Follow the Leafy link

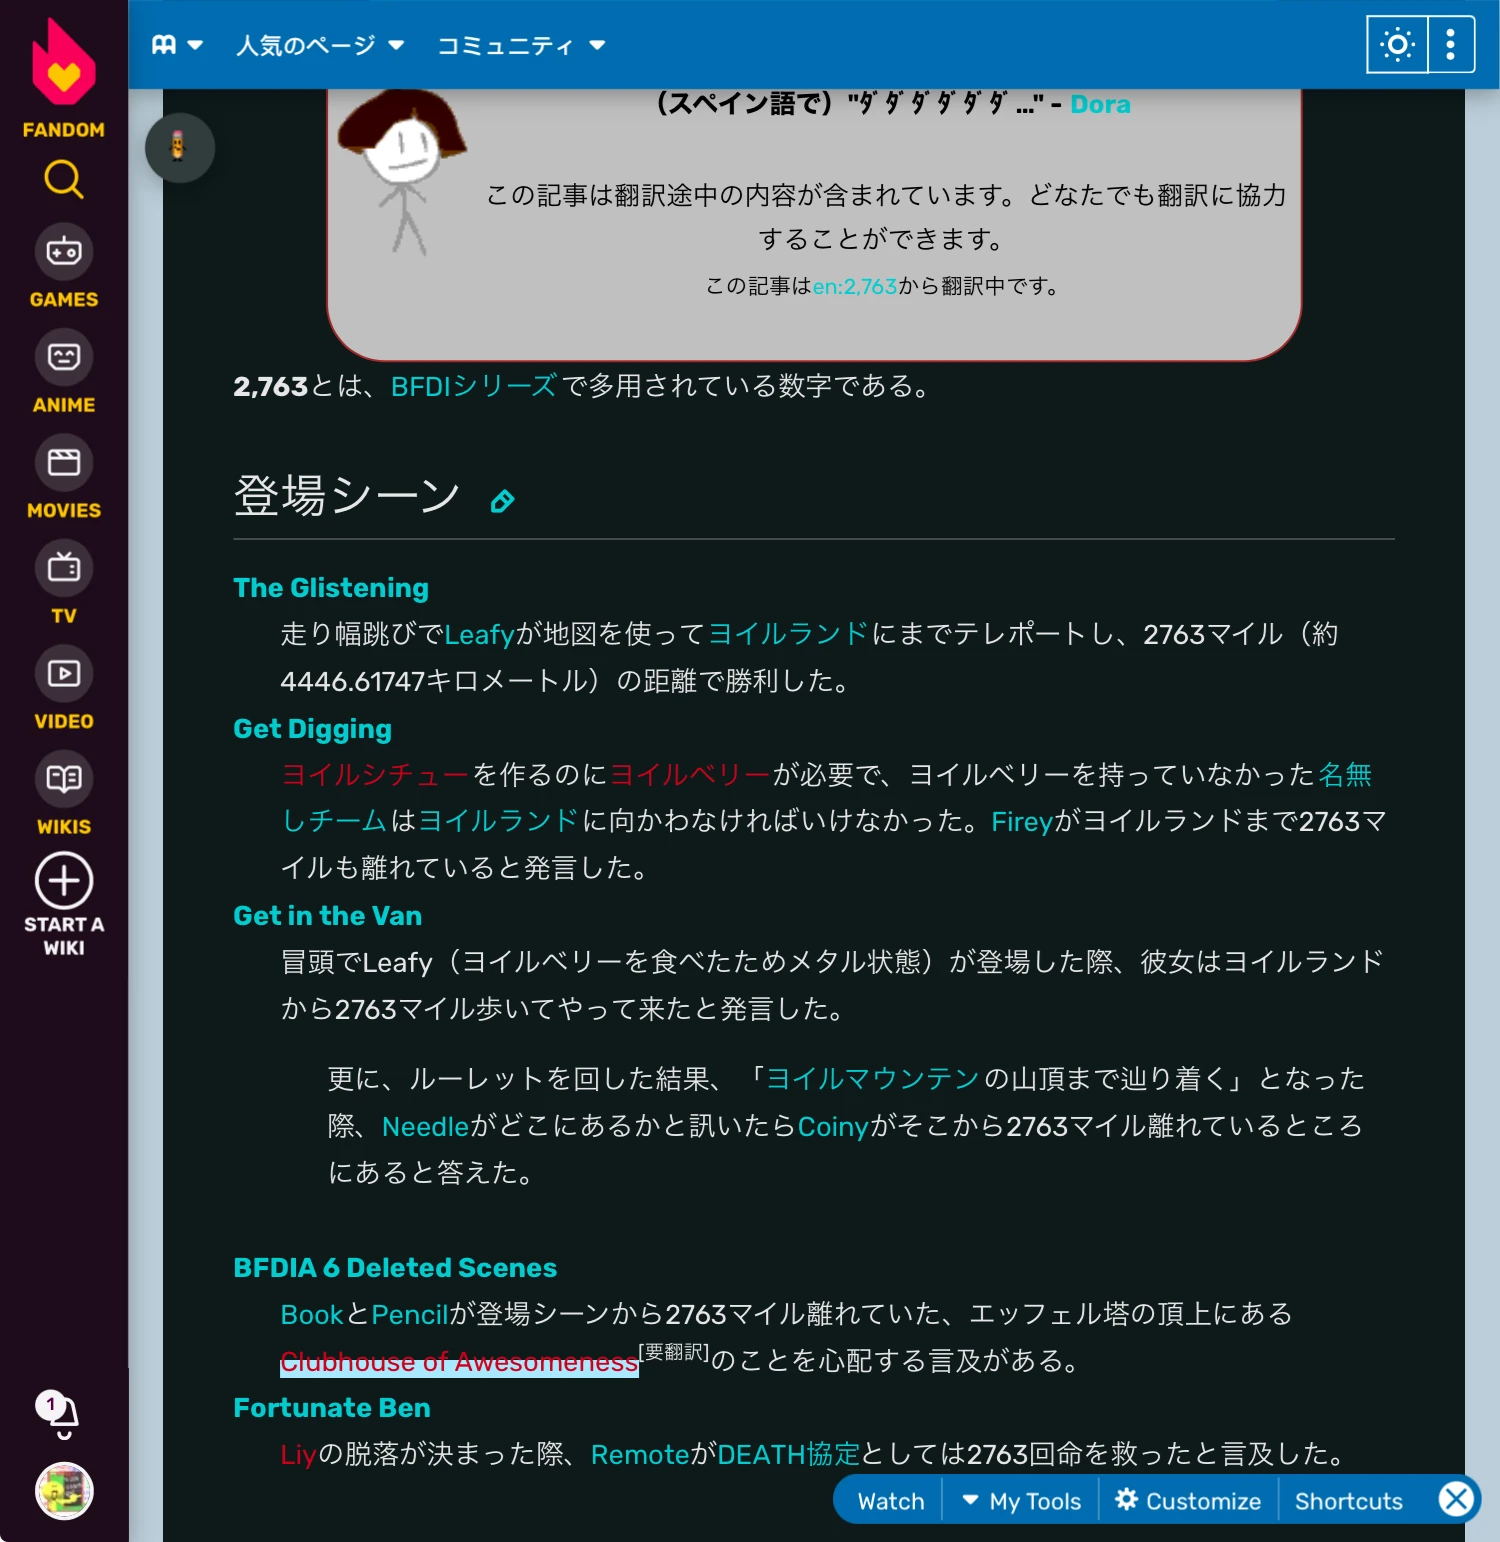481,634
